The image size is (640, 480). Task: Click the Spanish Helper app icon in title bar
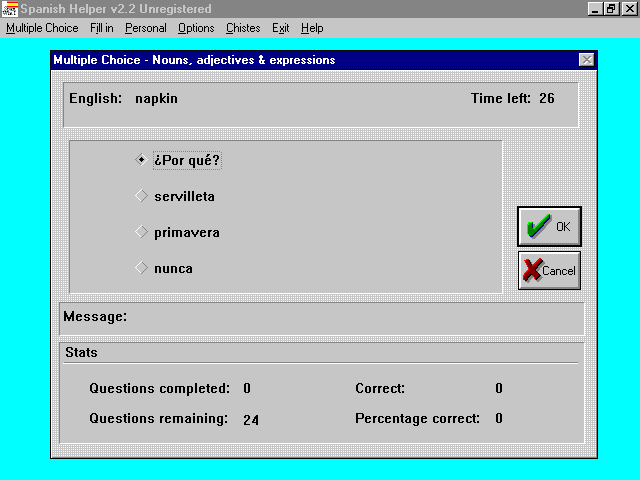10,9
